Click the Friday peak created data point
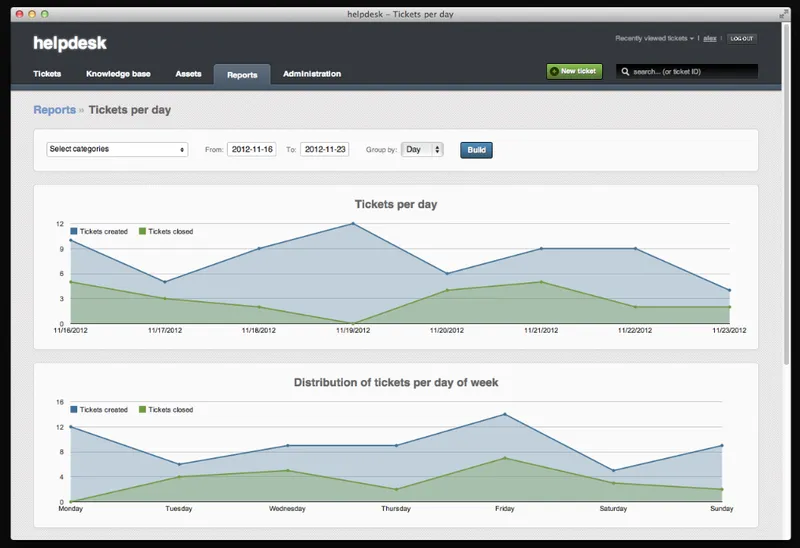 click(505, 414)
